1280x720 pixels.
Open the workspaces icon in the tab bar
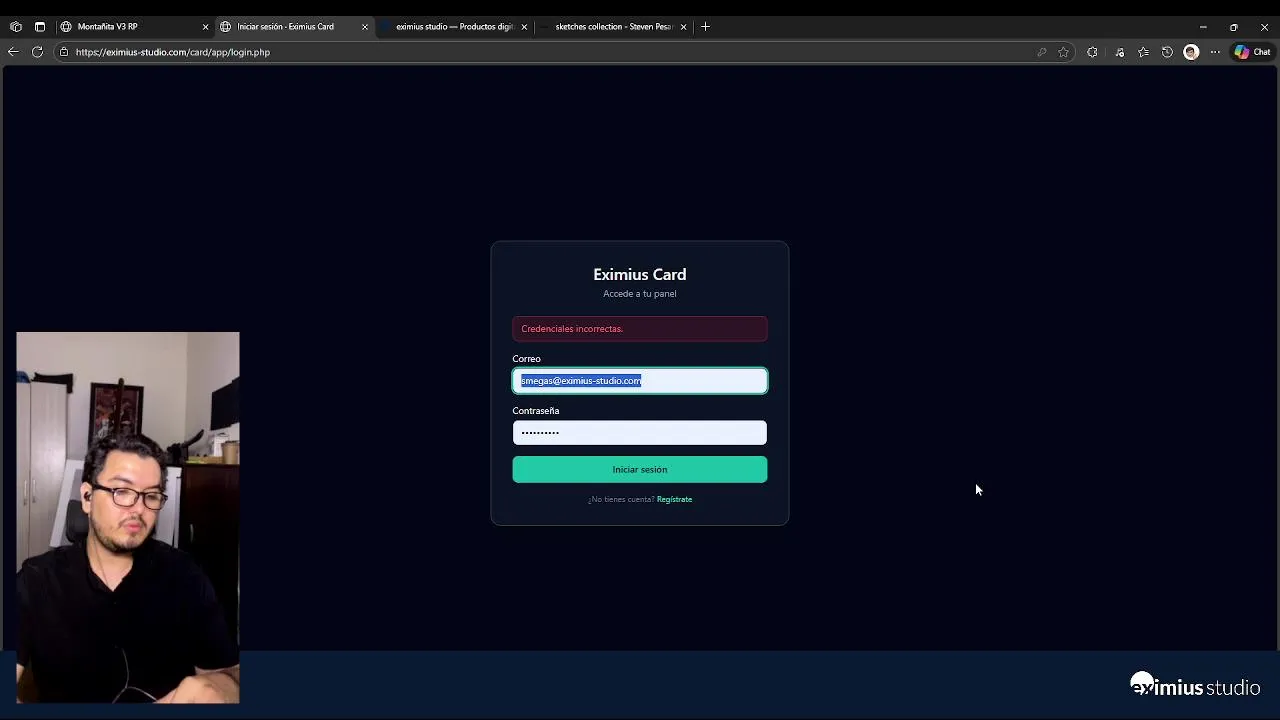pyautogui.click(x=16, y=27)
